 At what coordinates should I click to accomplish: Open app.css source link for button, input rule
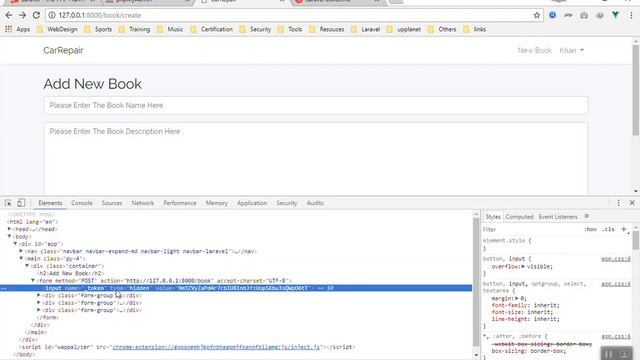click(616, 259)
